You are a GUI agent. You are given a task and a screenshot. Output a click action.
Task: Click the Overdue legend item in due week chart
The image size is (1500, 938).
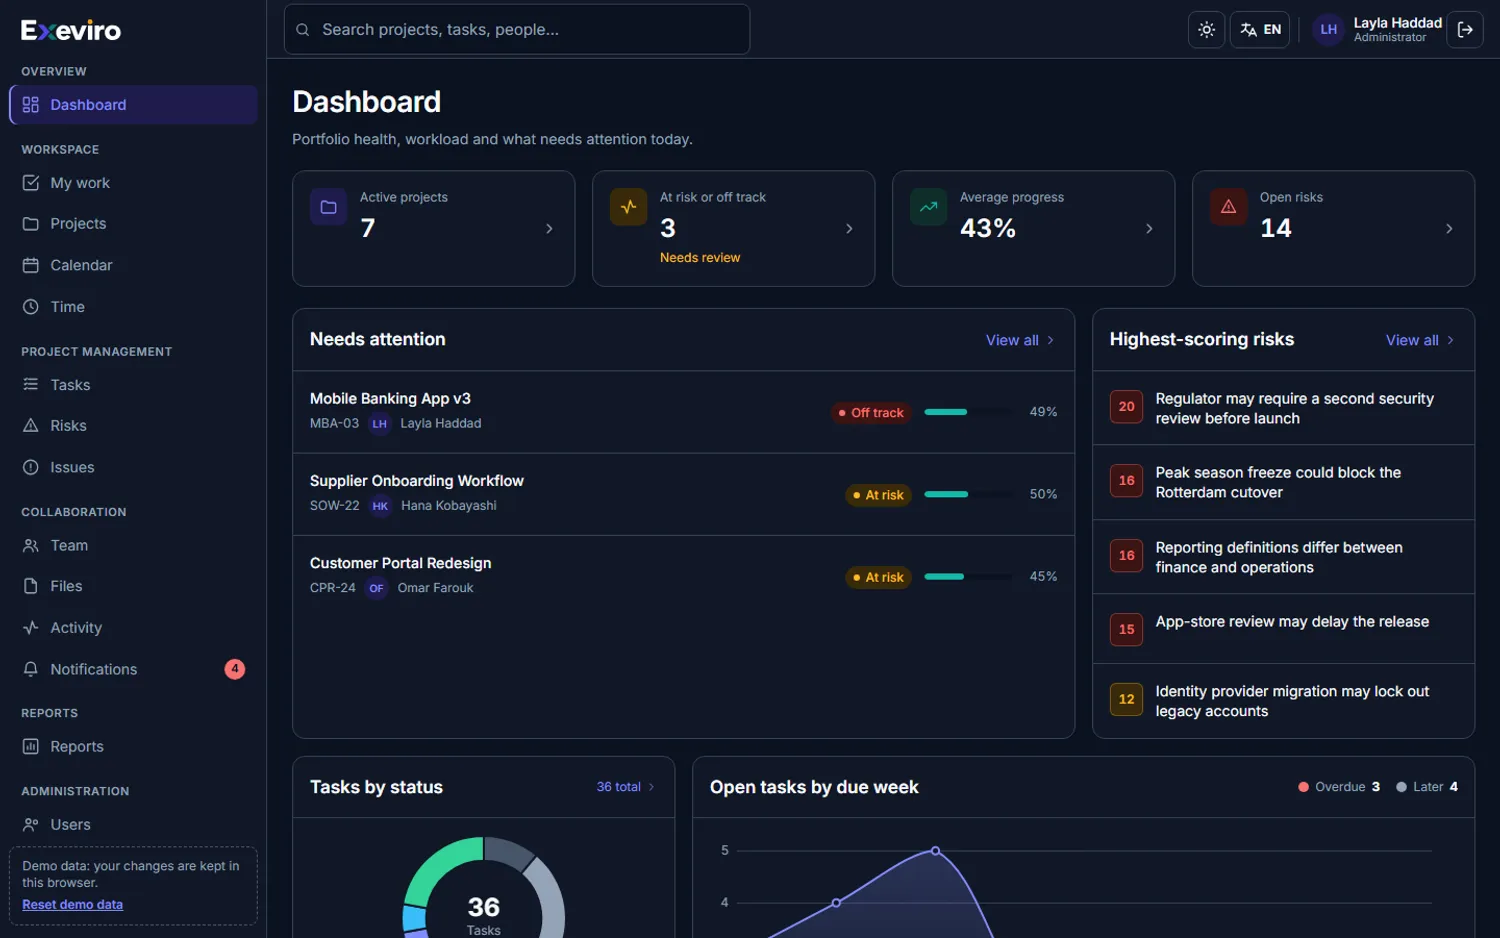(1339, 787)
